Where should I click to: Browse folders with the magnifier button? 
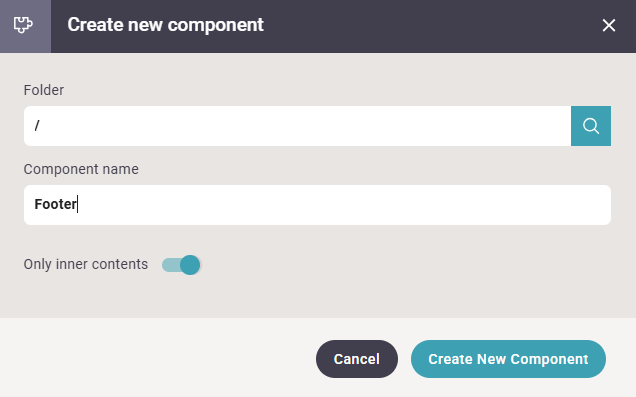click(x=591, y=126)
